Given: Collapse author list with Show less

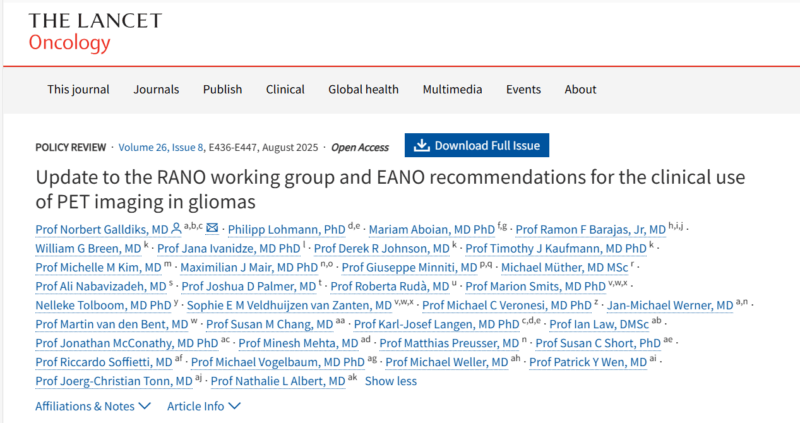Looking at the screenshot, I should [391, 381].
